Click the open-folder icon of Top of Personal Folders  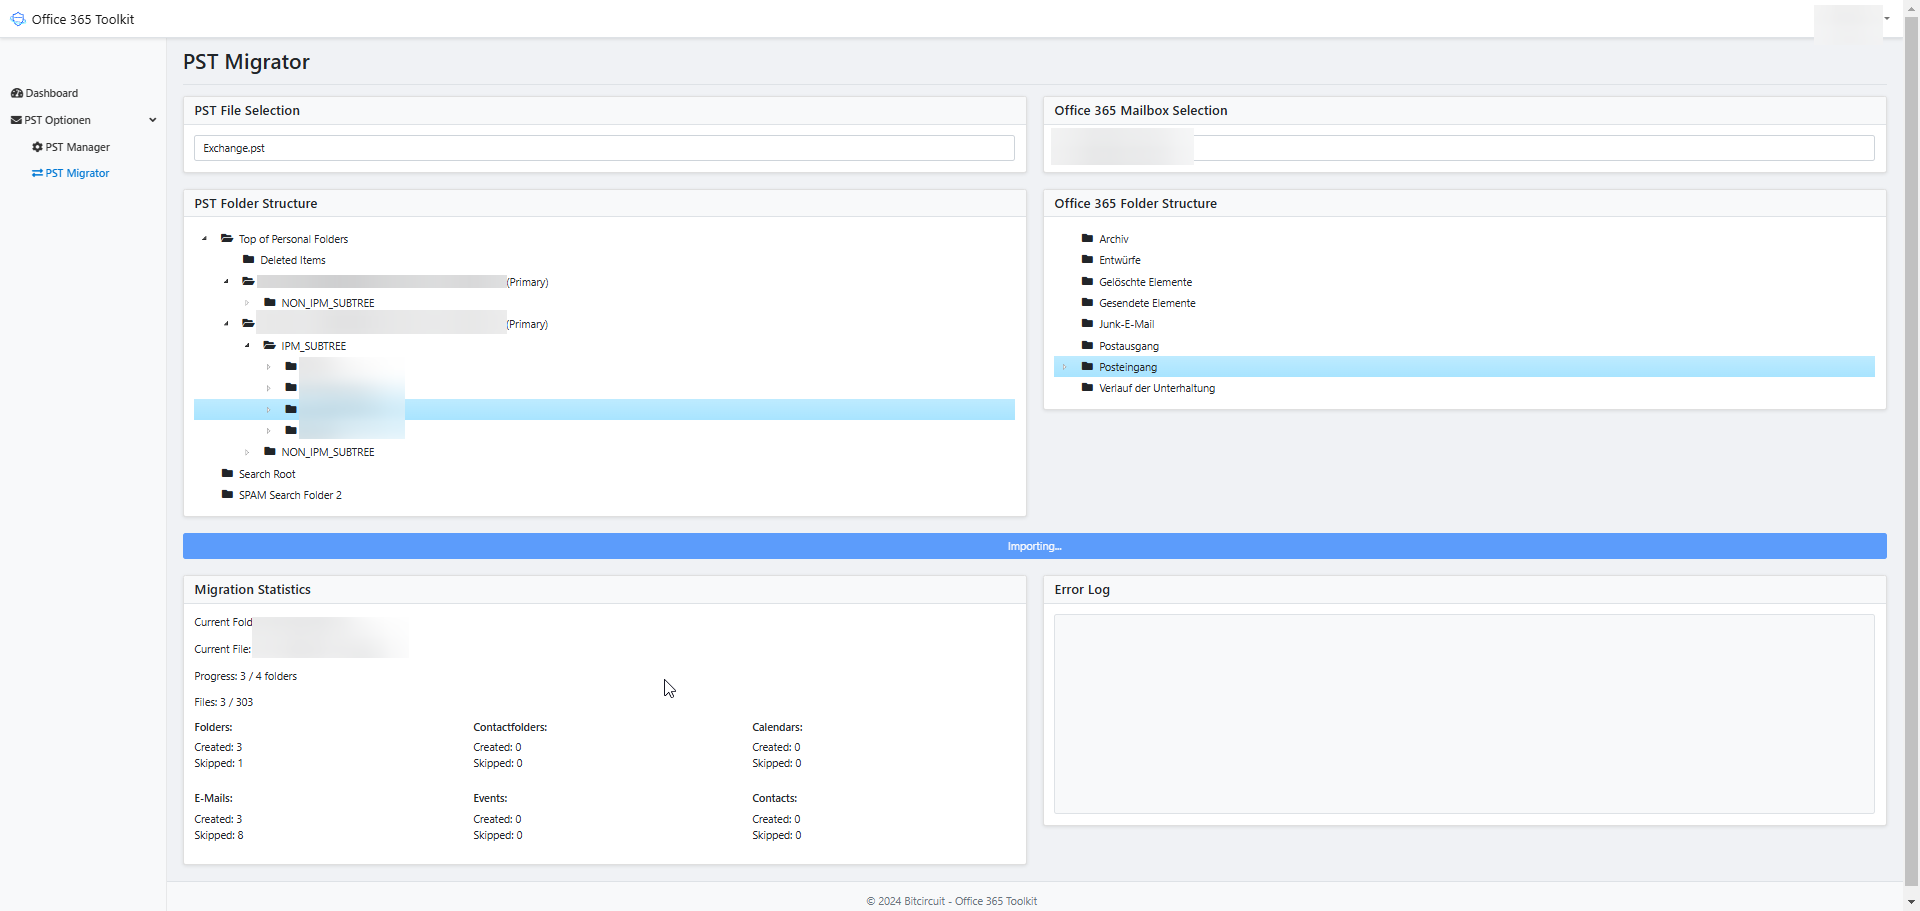pyautogui.click(x=227, y=239)
